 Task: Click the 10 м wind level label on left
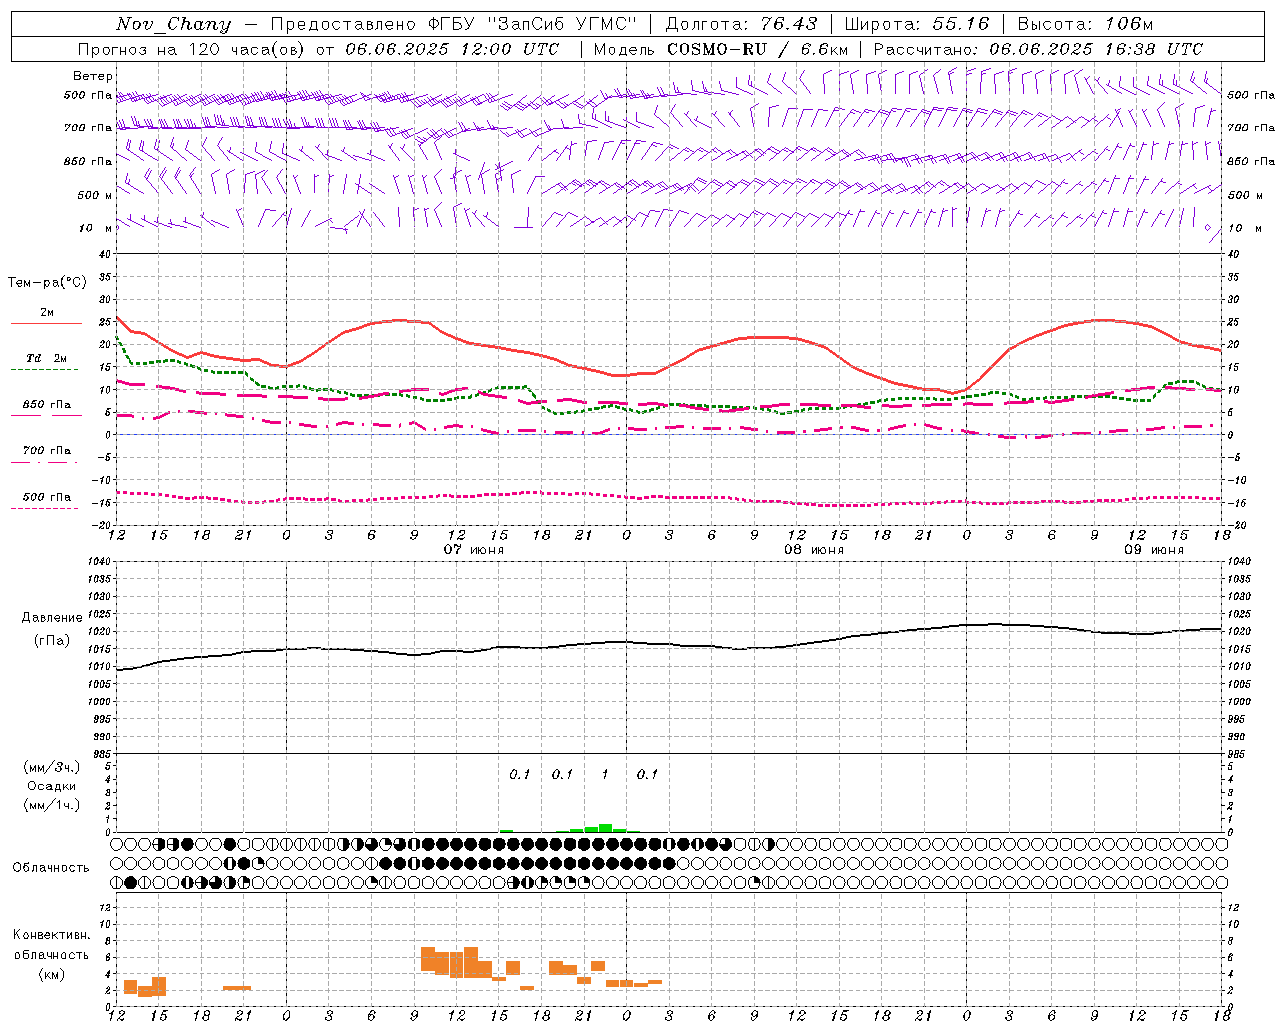pyautogui.click(x=95, y=228)
